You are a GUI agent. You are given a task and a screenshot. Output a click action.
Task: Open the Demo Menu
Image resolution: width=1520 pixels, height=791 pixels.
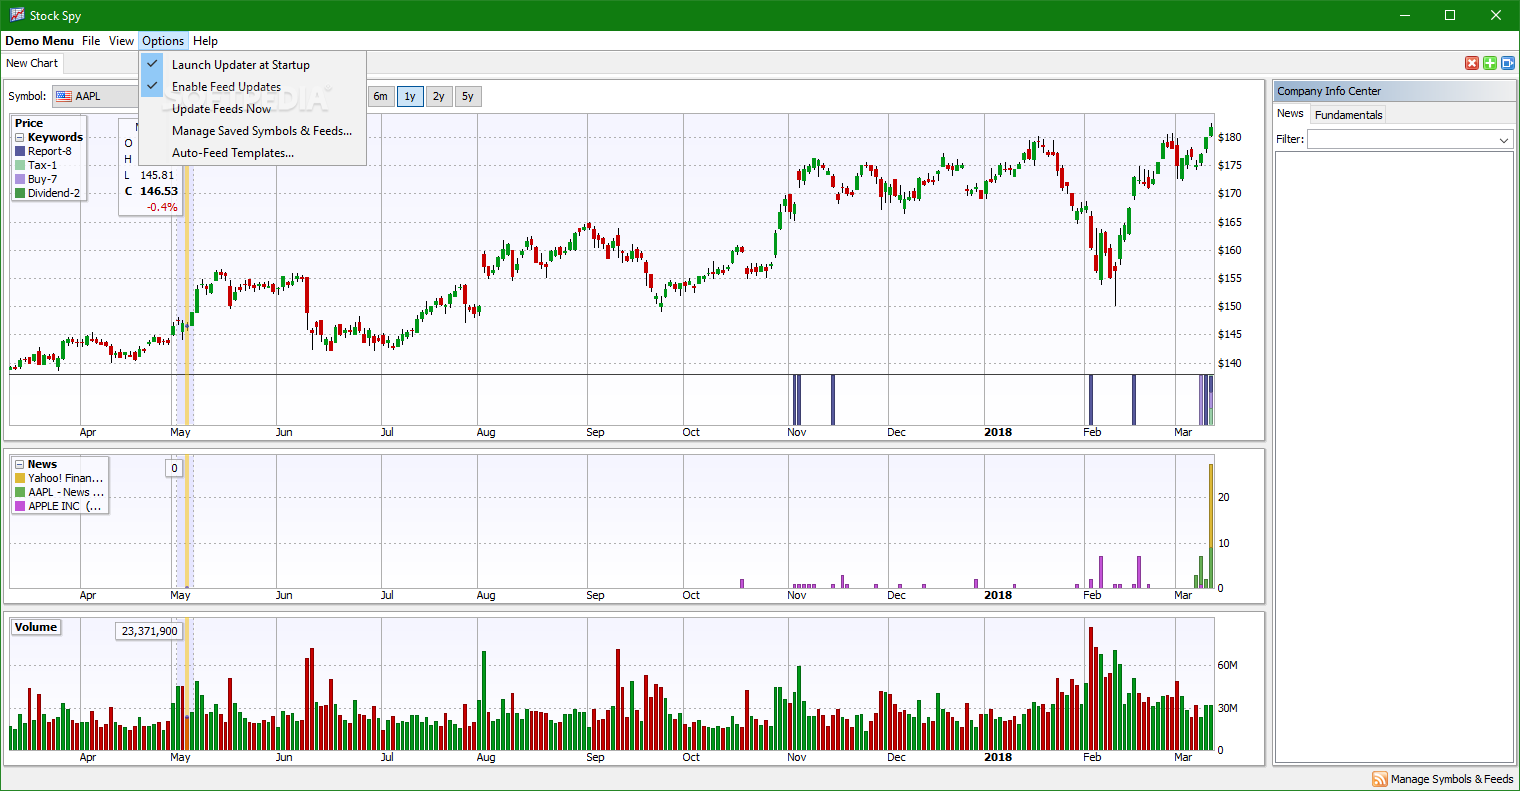click(x=40, y=41)
